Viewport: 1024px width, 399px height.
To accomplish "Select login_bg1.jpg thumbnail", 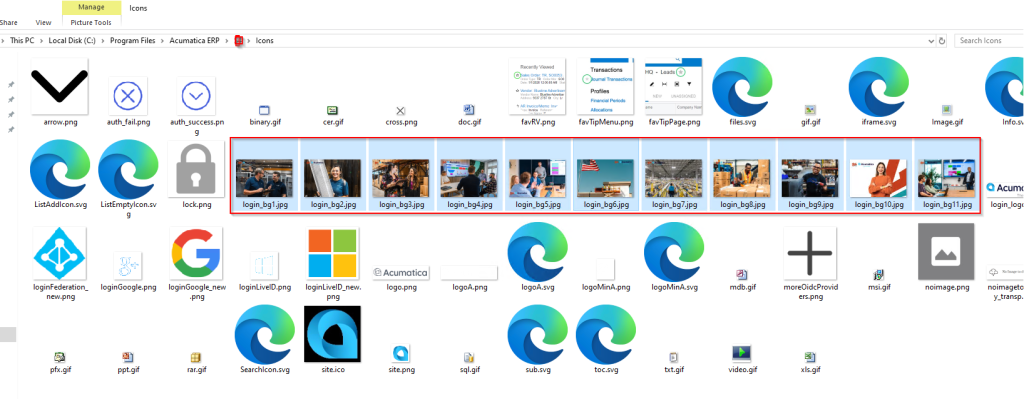I will [264, 178].
